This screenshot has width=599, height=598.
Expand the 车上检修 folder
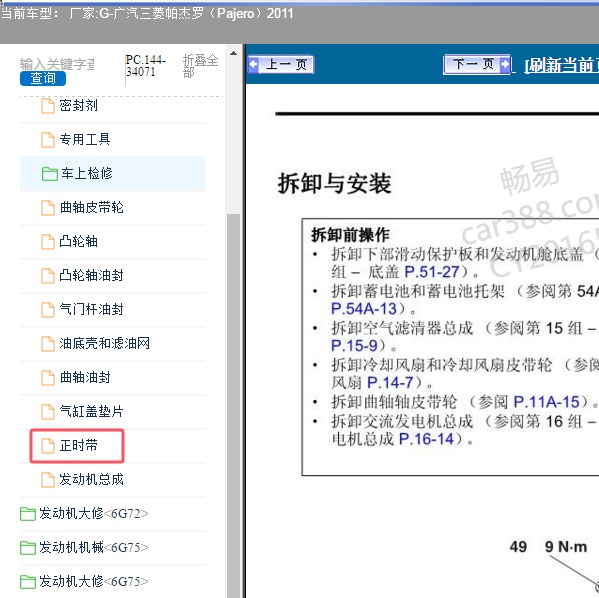click(x=87, y=173)
